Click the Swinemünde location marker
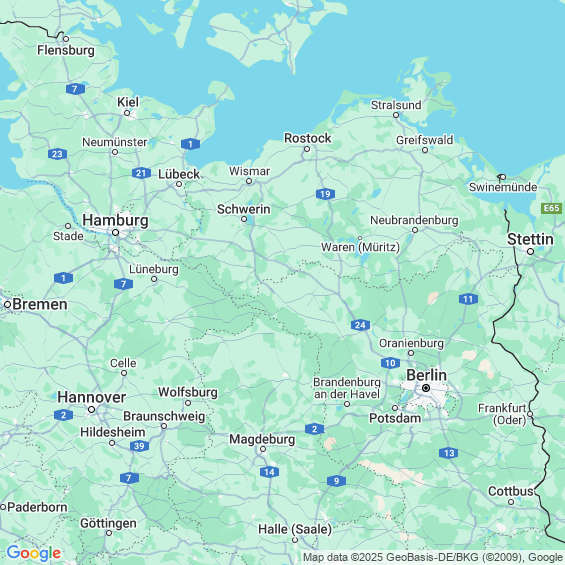This screenshot has height=565, width=565. tap(502, 177)
